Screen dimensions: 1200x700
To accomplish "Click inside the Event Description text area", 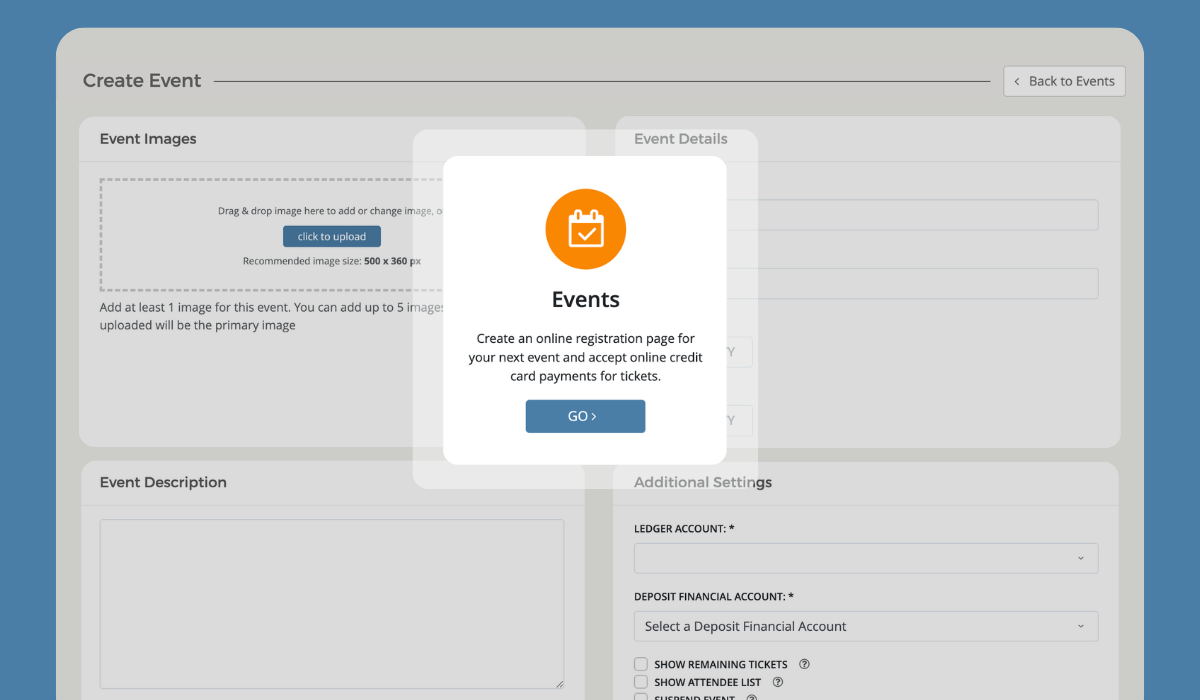I will click(x=332, y=604).
